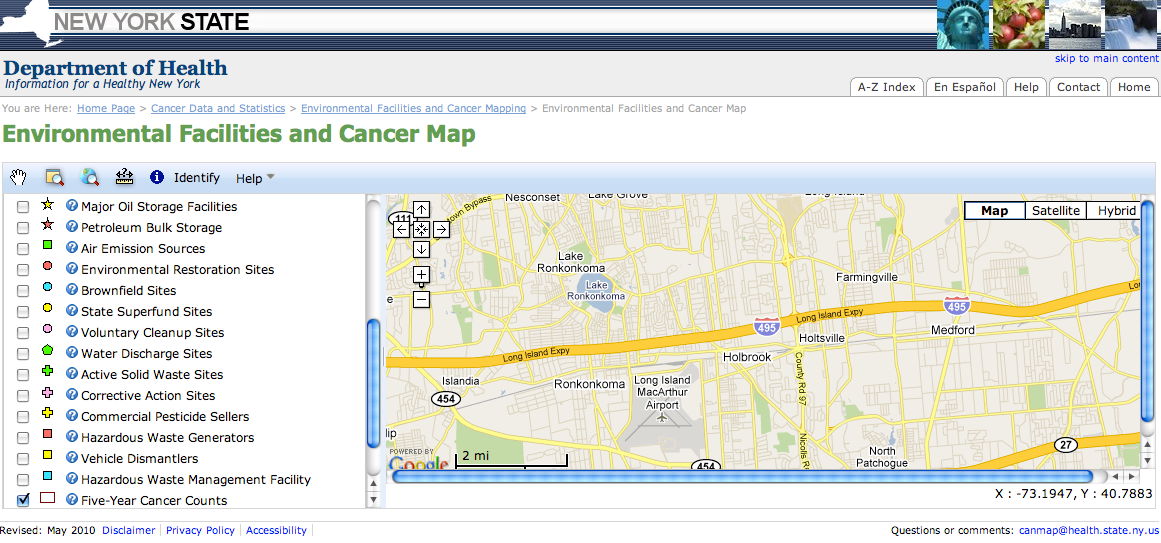Open the Contact tab
Image resolution: width=1161 pixels, height=543 pixels.
(1078, 87)
